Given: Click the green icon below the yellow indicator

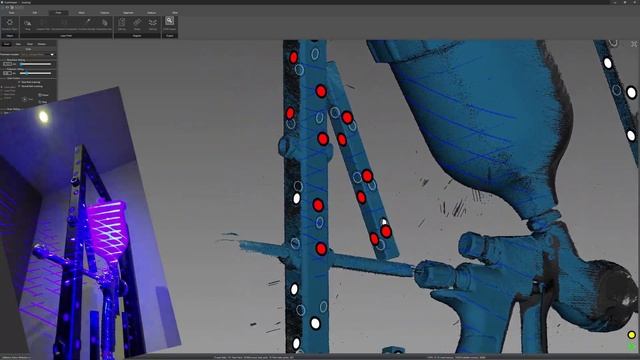Looking at the screenshot, I should click(632, 347).
